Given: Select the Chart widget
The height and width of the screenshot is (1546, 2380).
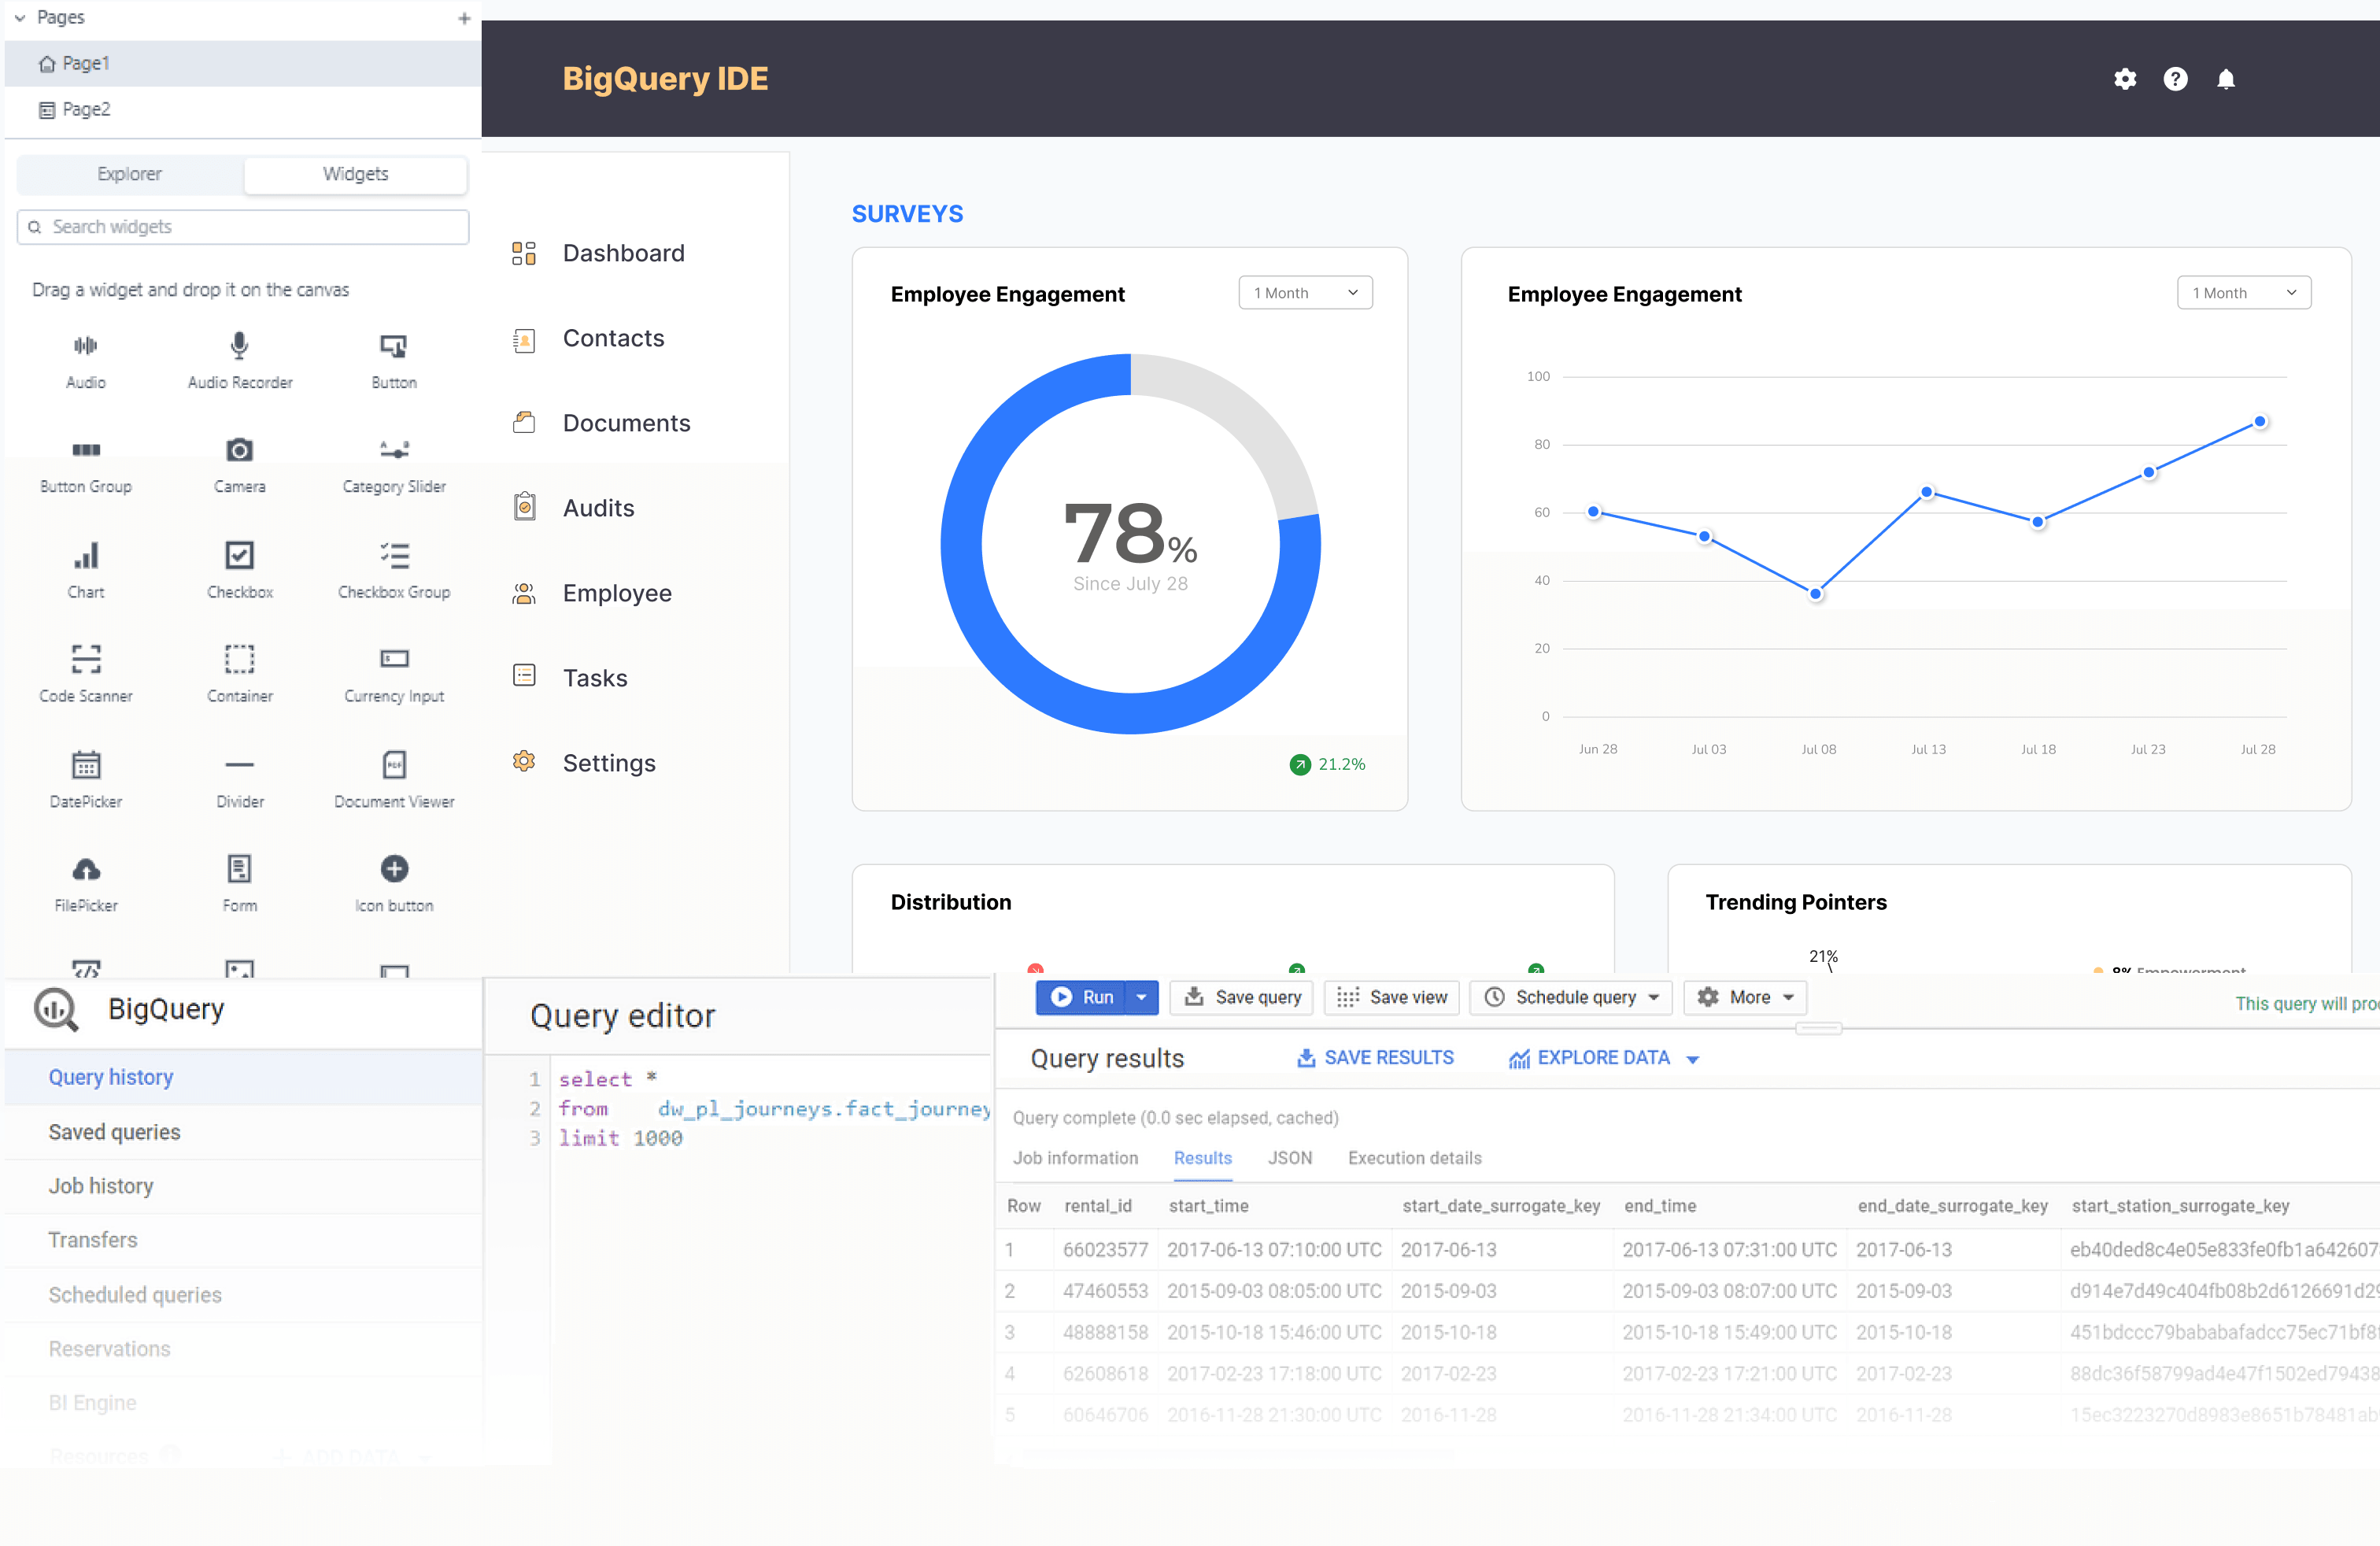Looking at the screenshot, I should pos(85,568).
